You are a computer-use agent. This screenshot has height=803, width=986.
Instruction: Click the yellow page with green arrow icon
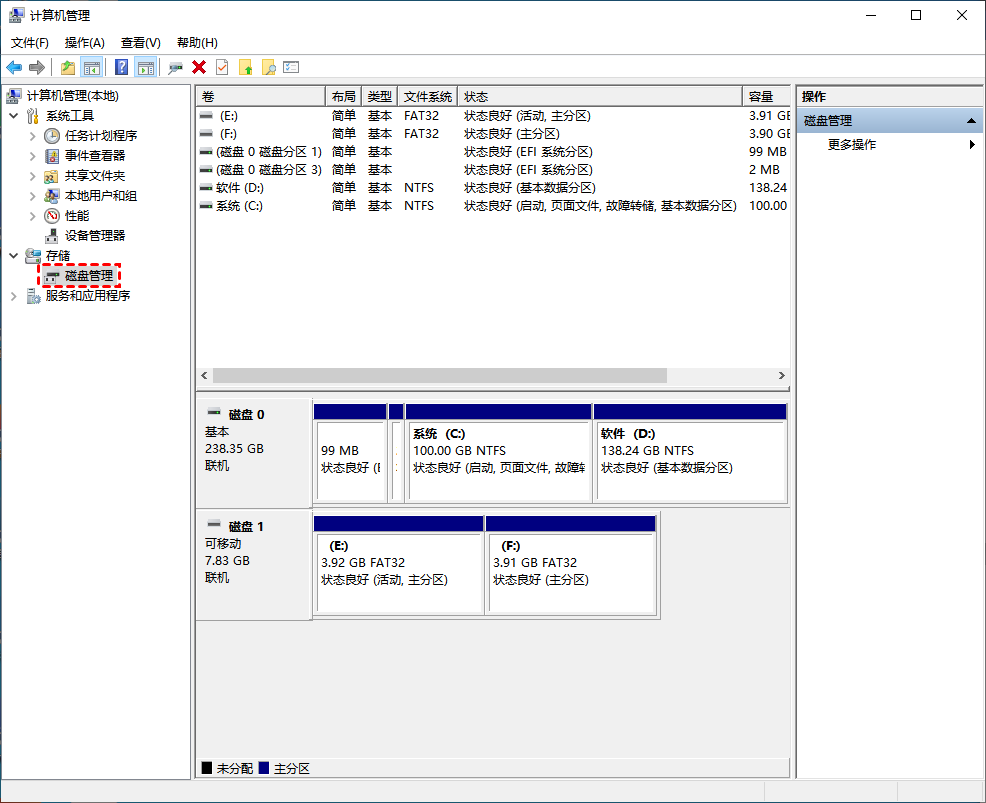245,67
